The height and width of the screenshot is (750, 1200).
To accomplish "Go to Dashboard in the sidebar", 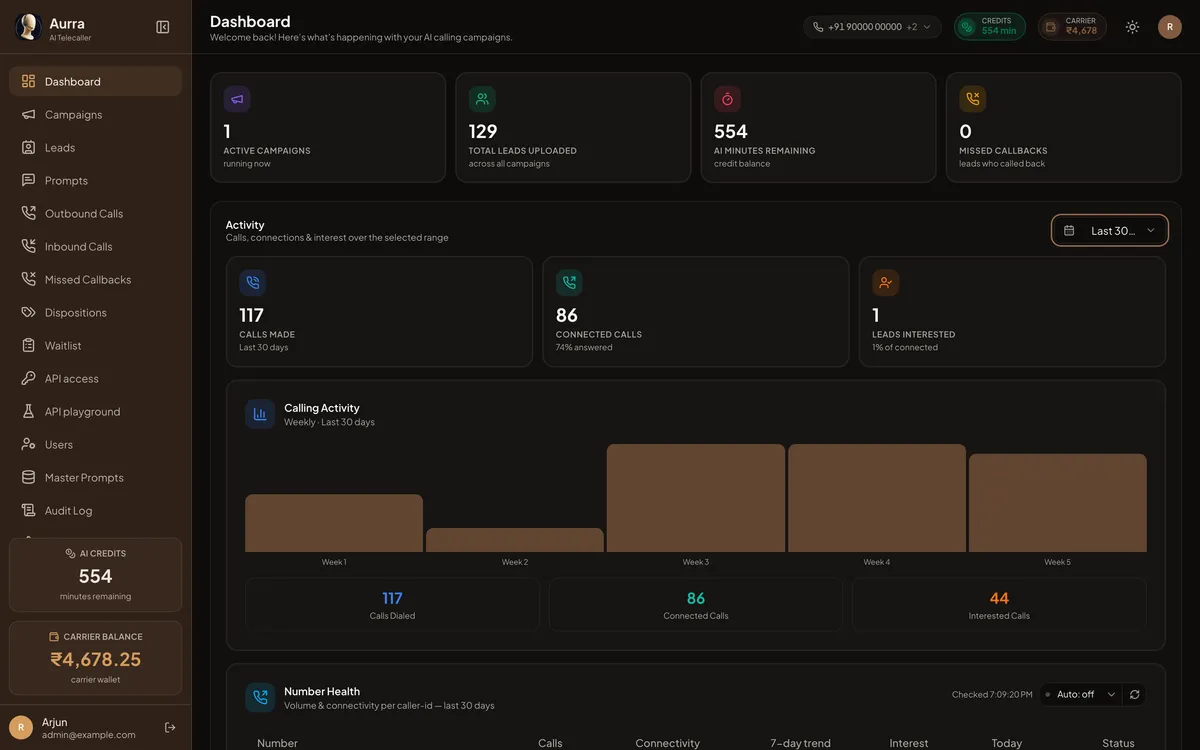I will [x=95, y=81].
